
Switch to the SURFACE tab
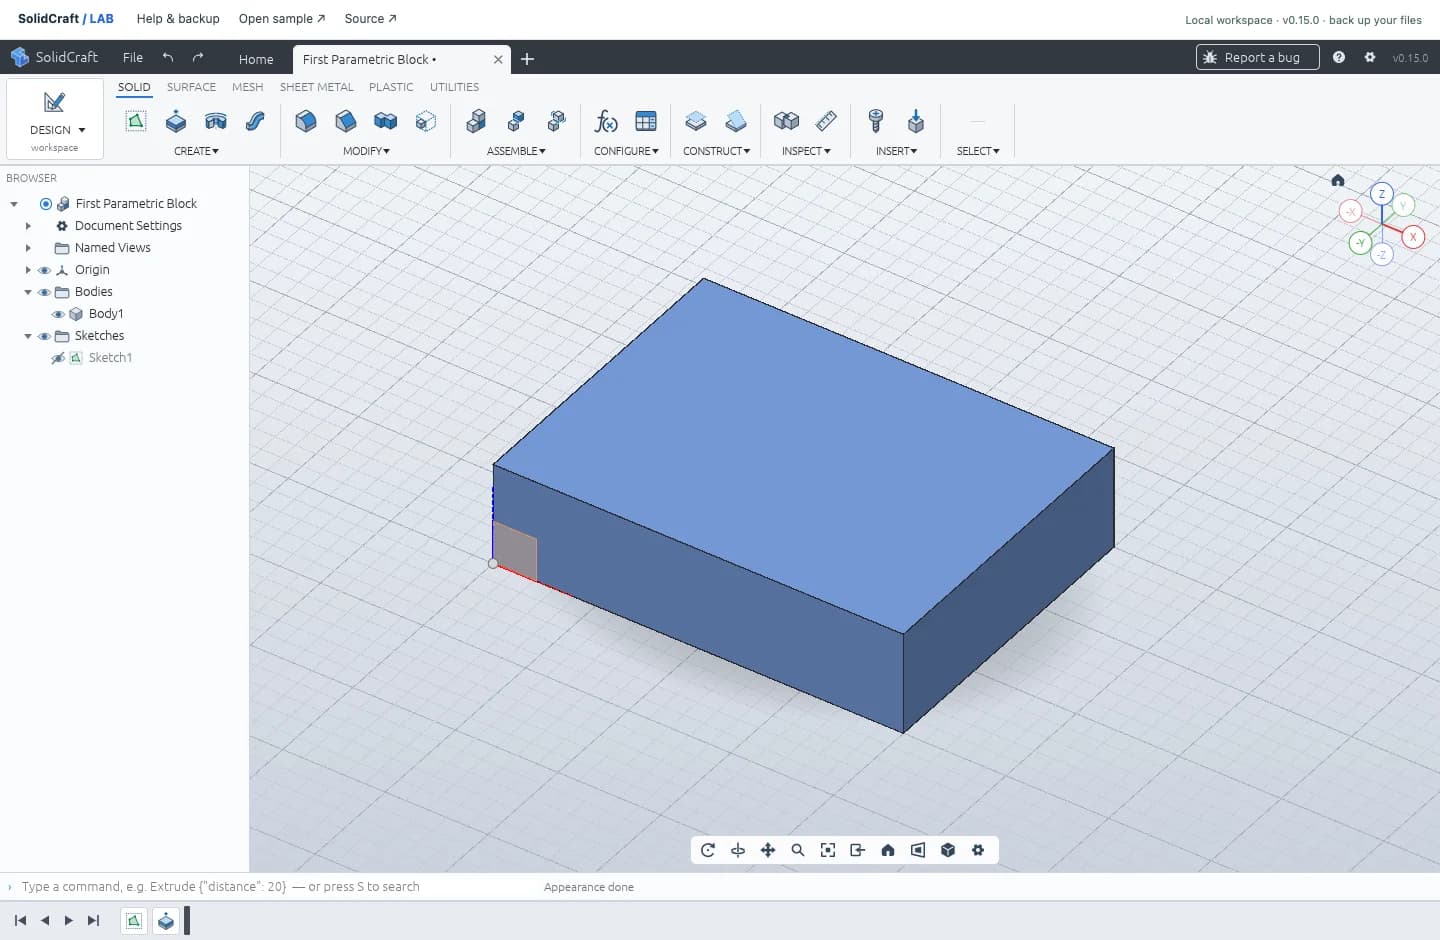click(191, 87)
